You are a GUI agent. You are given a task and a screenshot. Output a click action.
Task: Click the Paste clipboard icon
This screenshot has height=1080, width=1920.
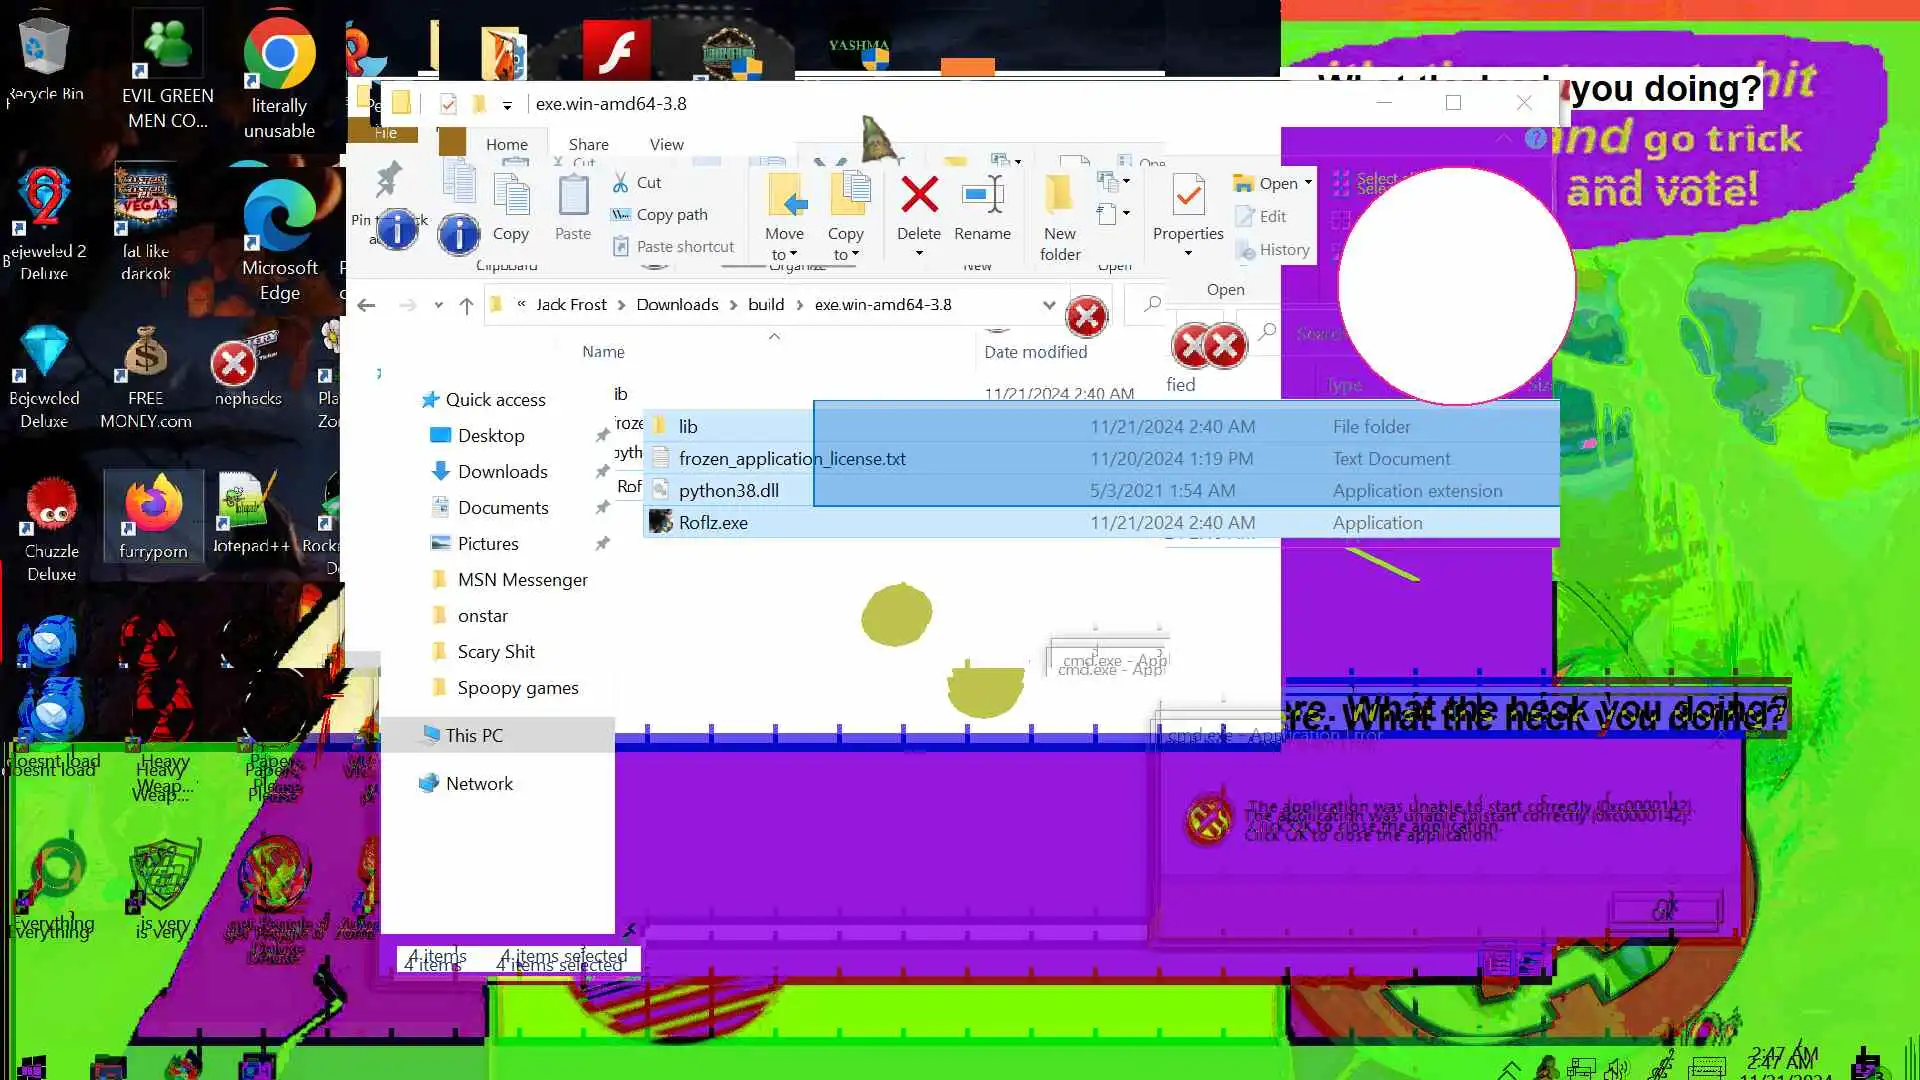pos(573,196)
